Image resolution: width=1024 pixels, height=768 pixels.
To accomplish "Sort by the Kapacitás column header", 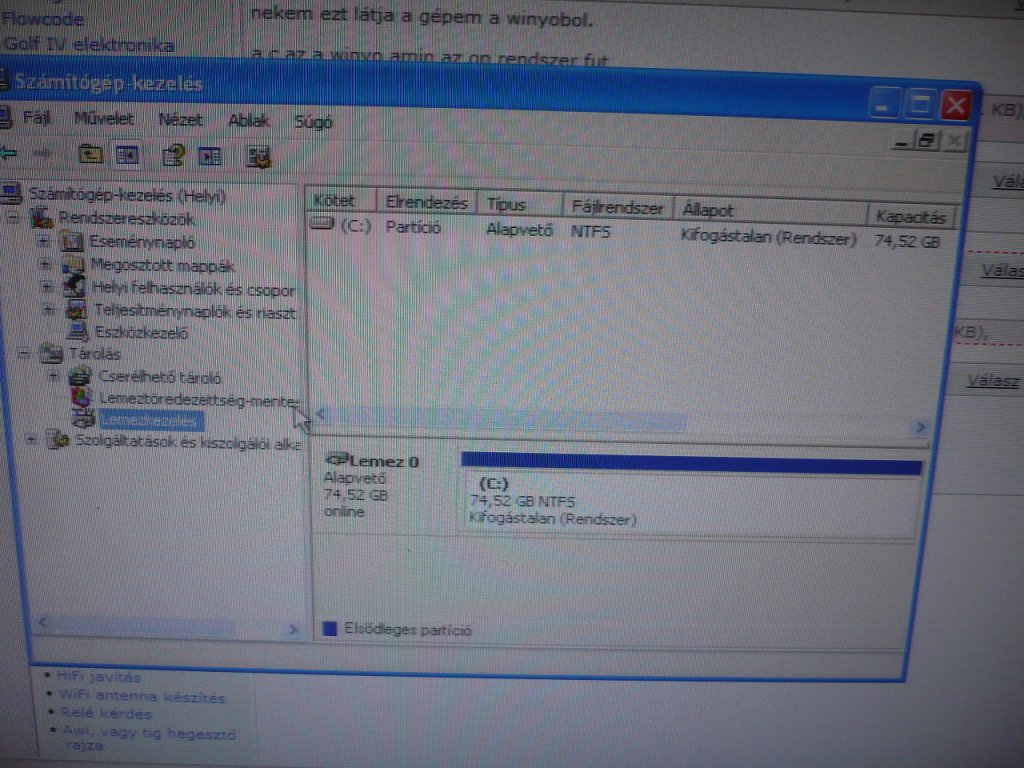I will (911, 217).
